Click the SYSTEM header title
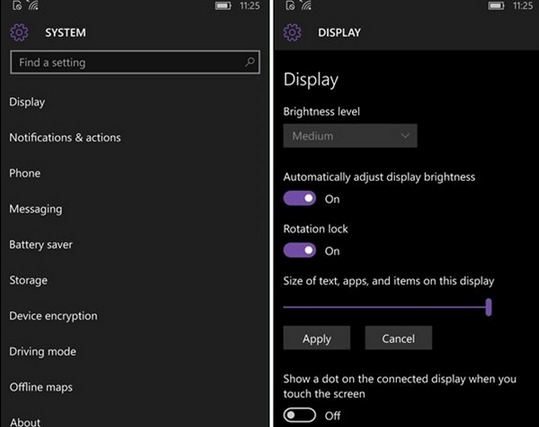 66,33
